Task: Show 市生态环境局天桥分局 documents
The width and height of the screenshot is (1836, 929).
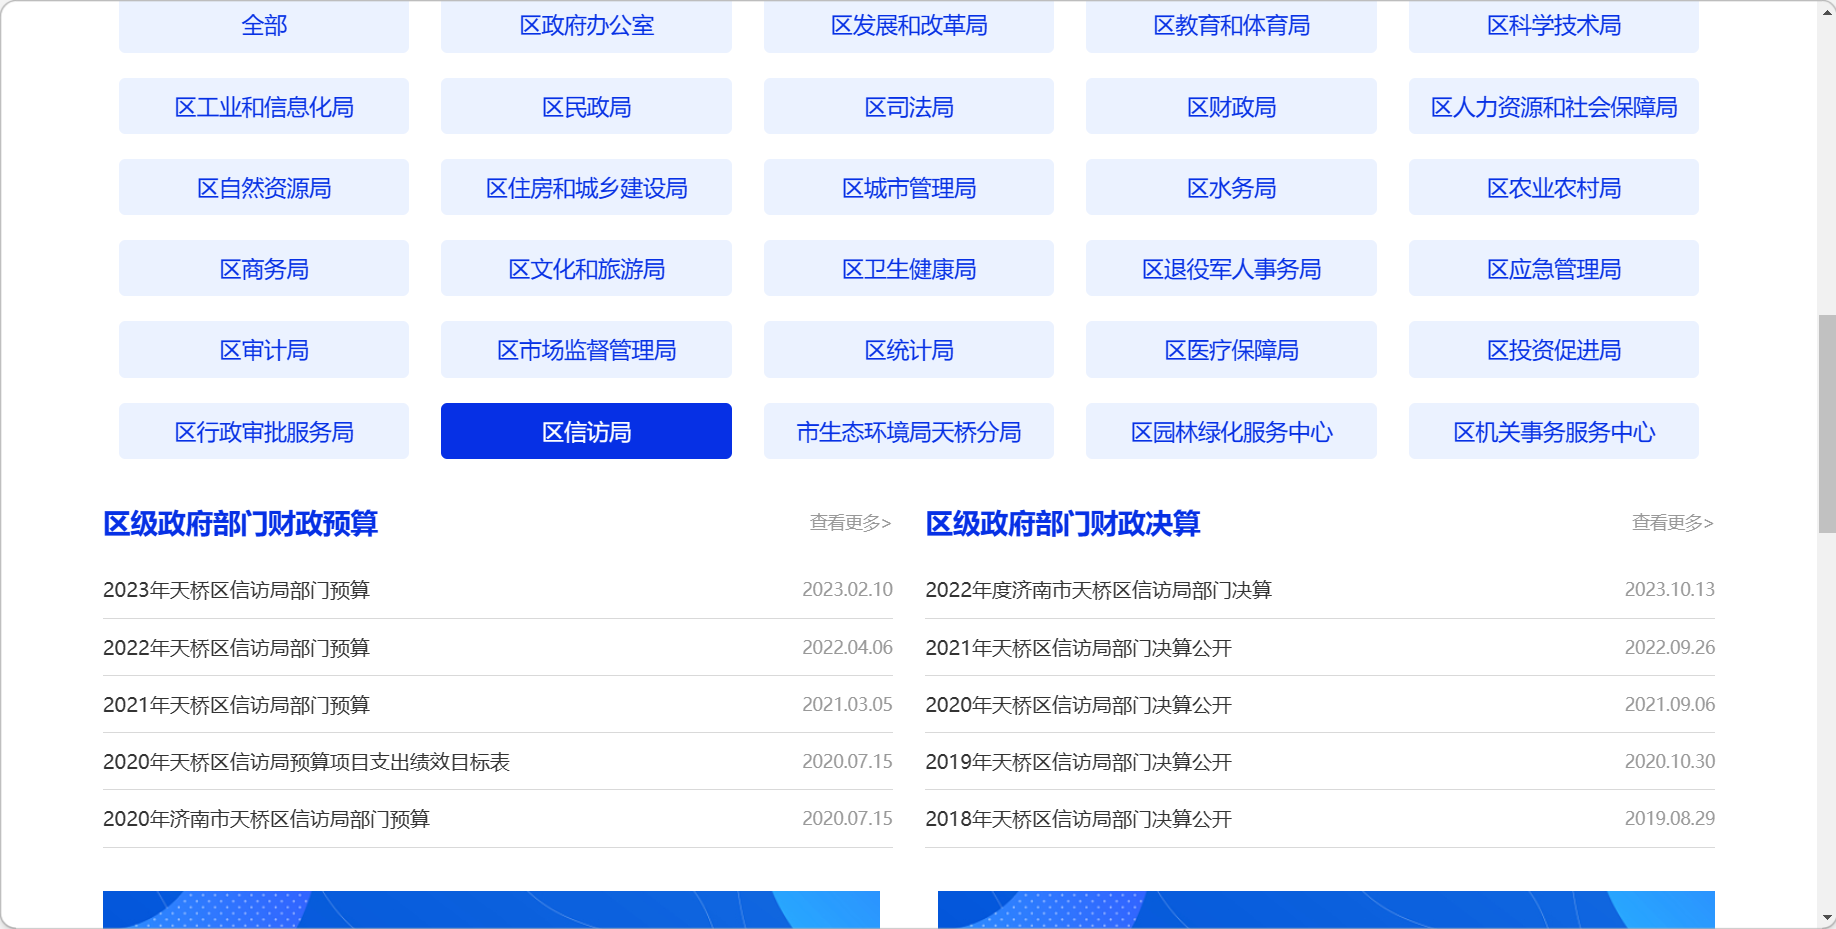Action: (x=909, y=431)
